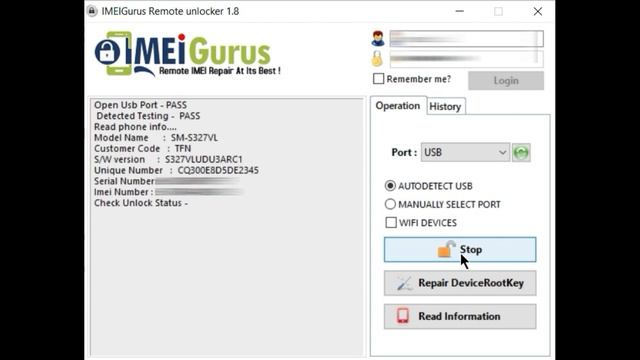Click the user avatar icon beside username field
The width and height of the screenshot is (640, 360).
coord(378,39)
